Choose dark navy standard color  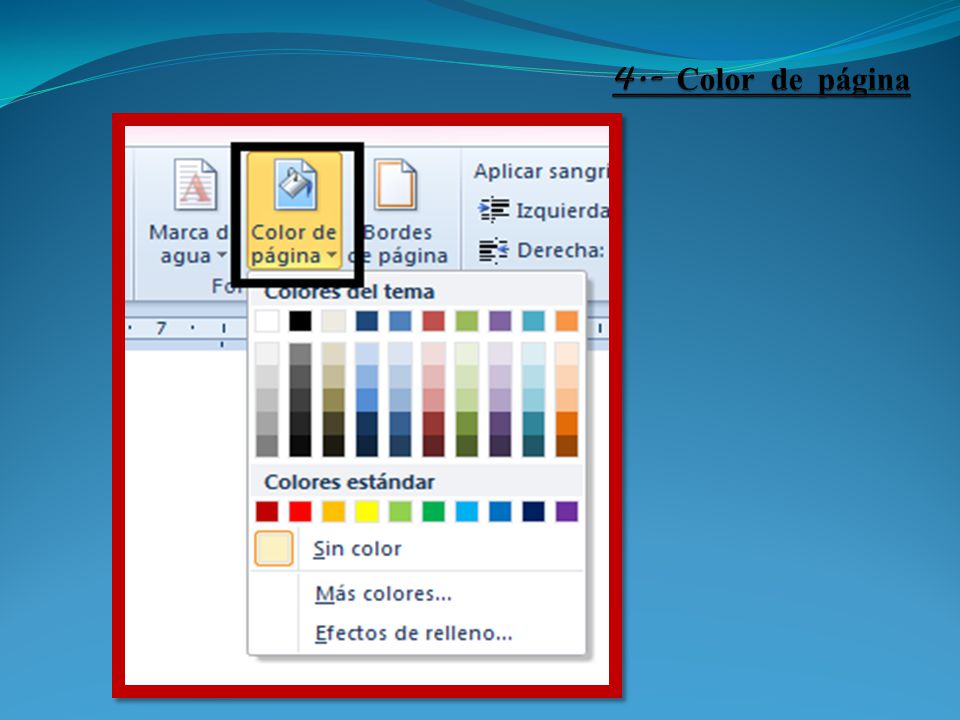tap(533, 511)
